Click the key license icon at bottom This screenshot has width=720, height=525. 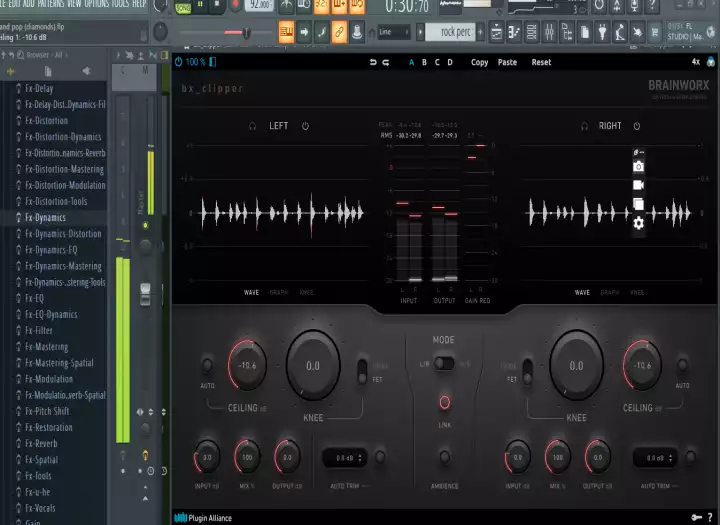coord(697,518)
